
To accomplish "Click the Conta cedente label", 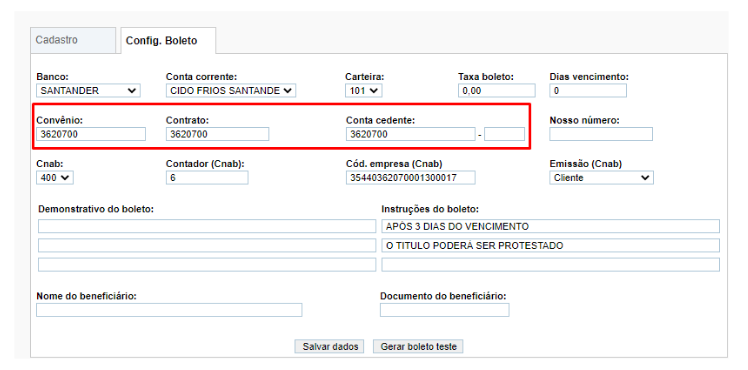I will coord(381,121).
